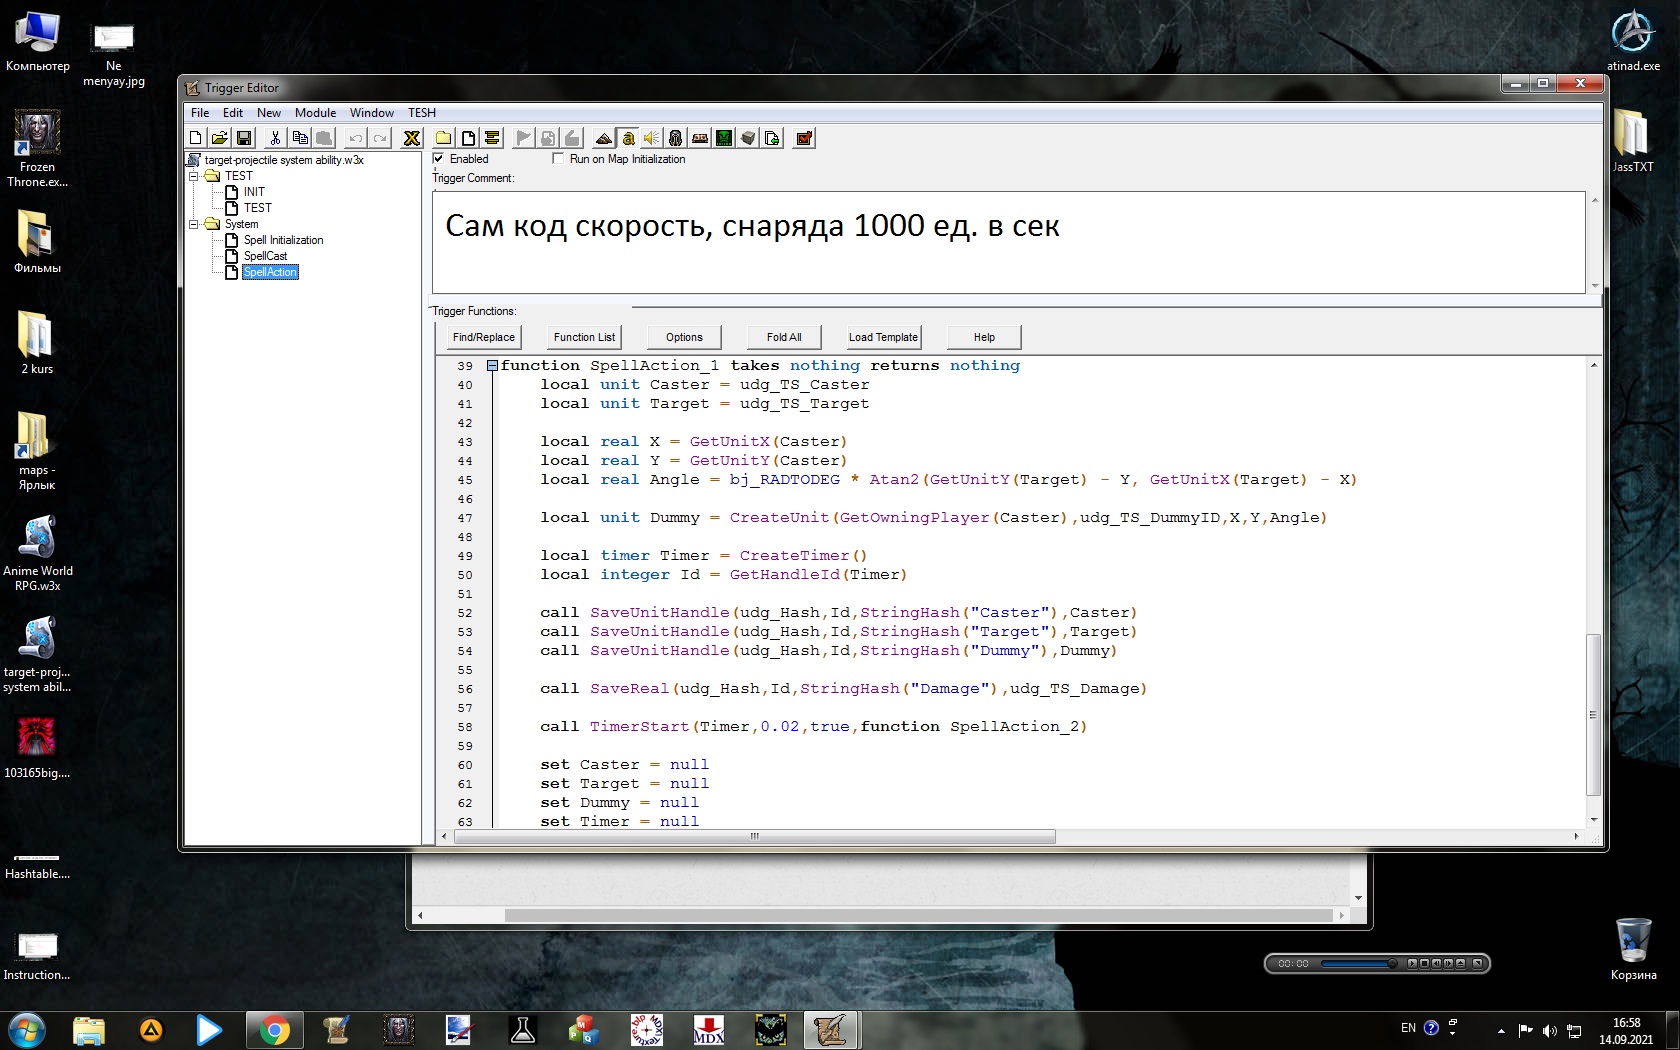Image resolution: width=1680 pixels, height=1050 pixels.
Task: Click the Test Map icon in toolbar
Action: pyautogui.click(x=804, y=138)
